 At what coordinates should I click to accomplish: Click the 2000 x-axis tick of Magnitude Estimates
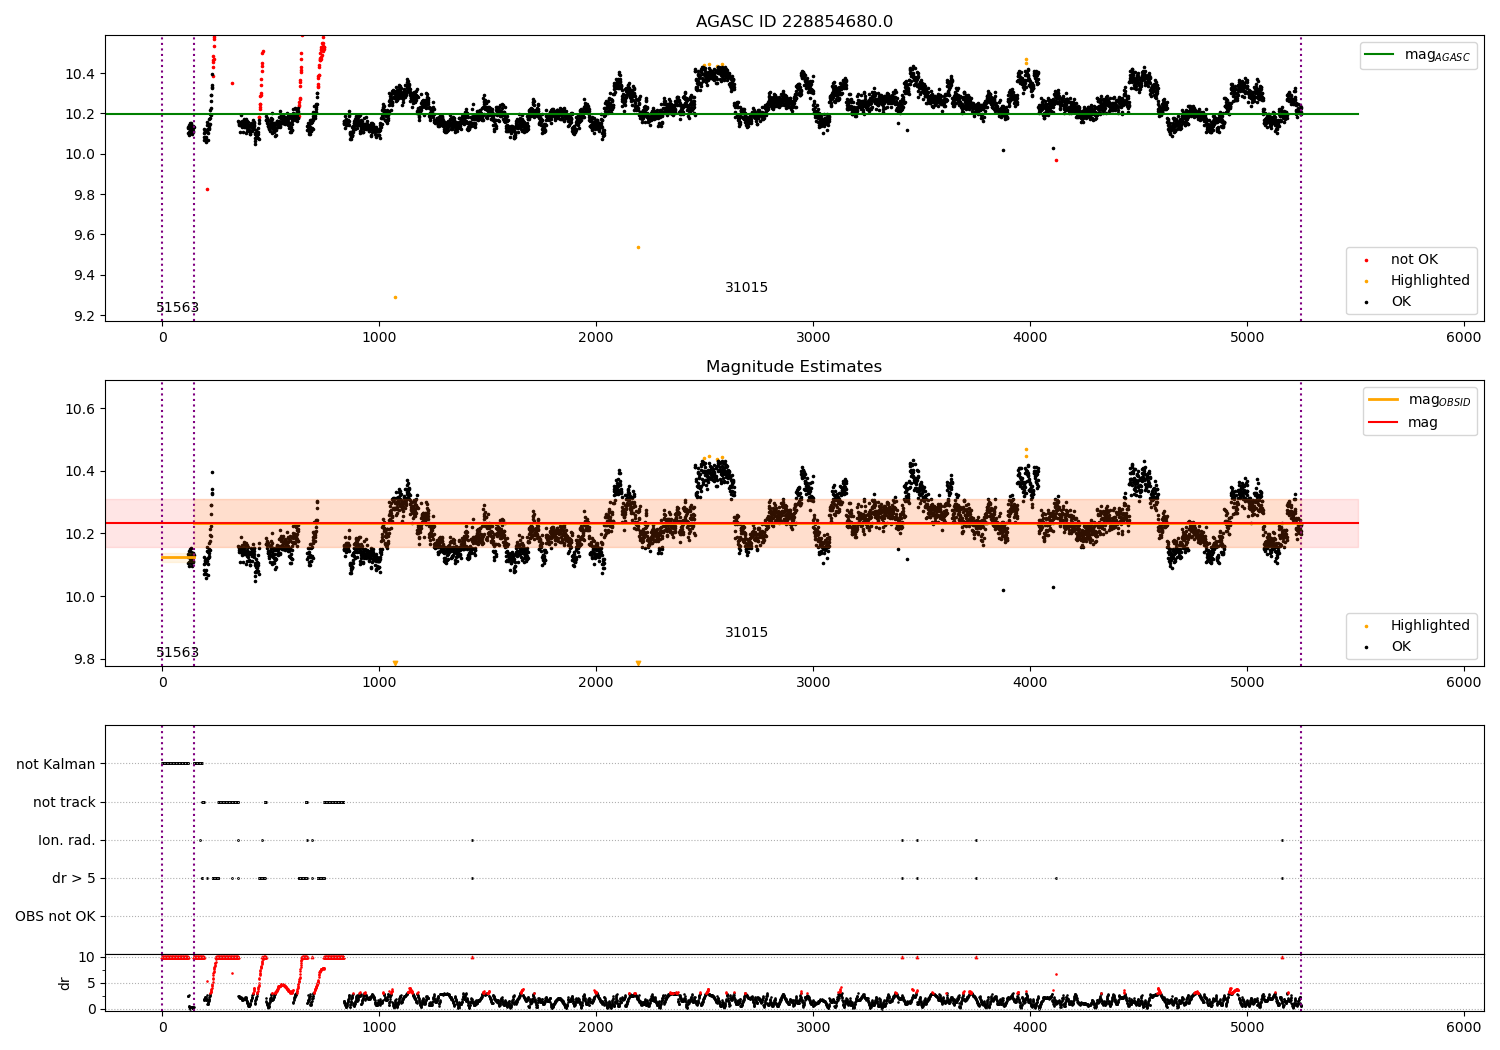[x=596, y=683]
